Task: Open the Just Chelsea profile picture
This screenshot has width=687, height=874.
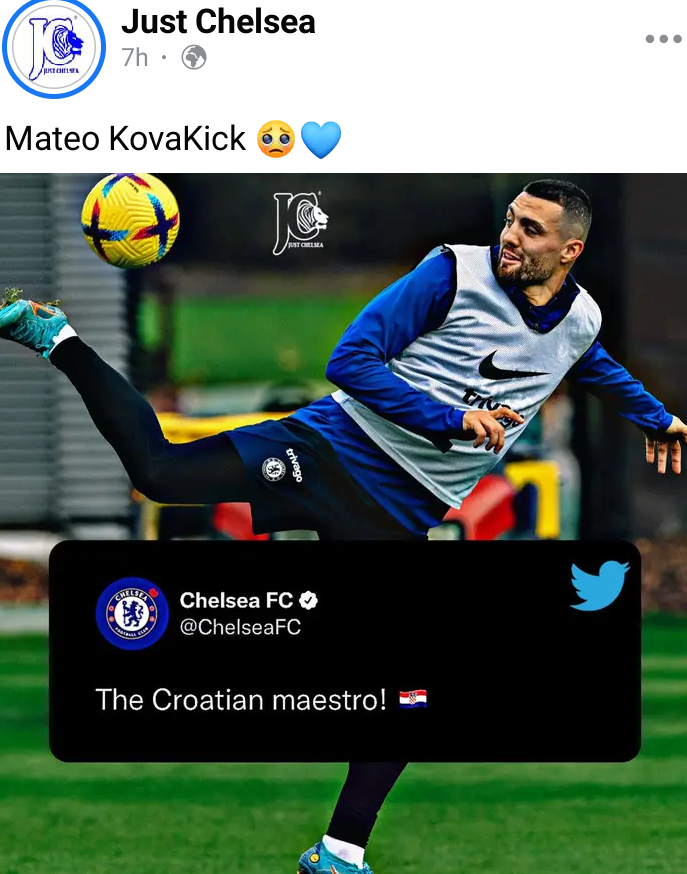Action: 53,47
